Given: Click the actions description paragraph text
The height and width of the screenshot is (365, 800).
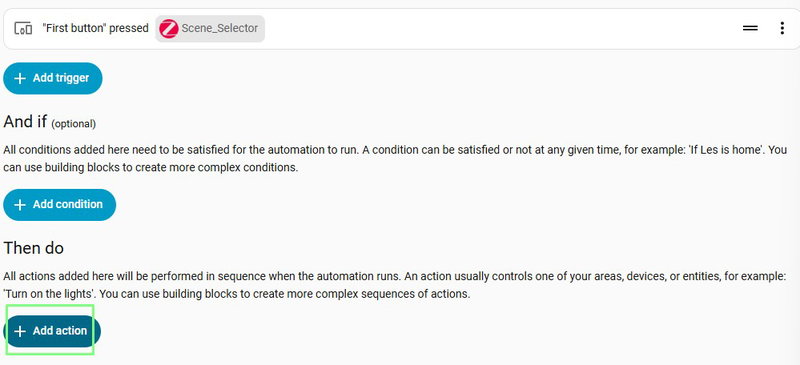Looking at the screenshot, I should tap(394, 285).
